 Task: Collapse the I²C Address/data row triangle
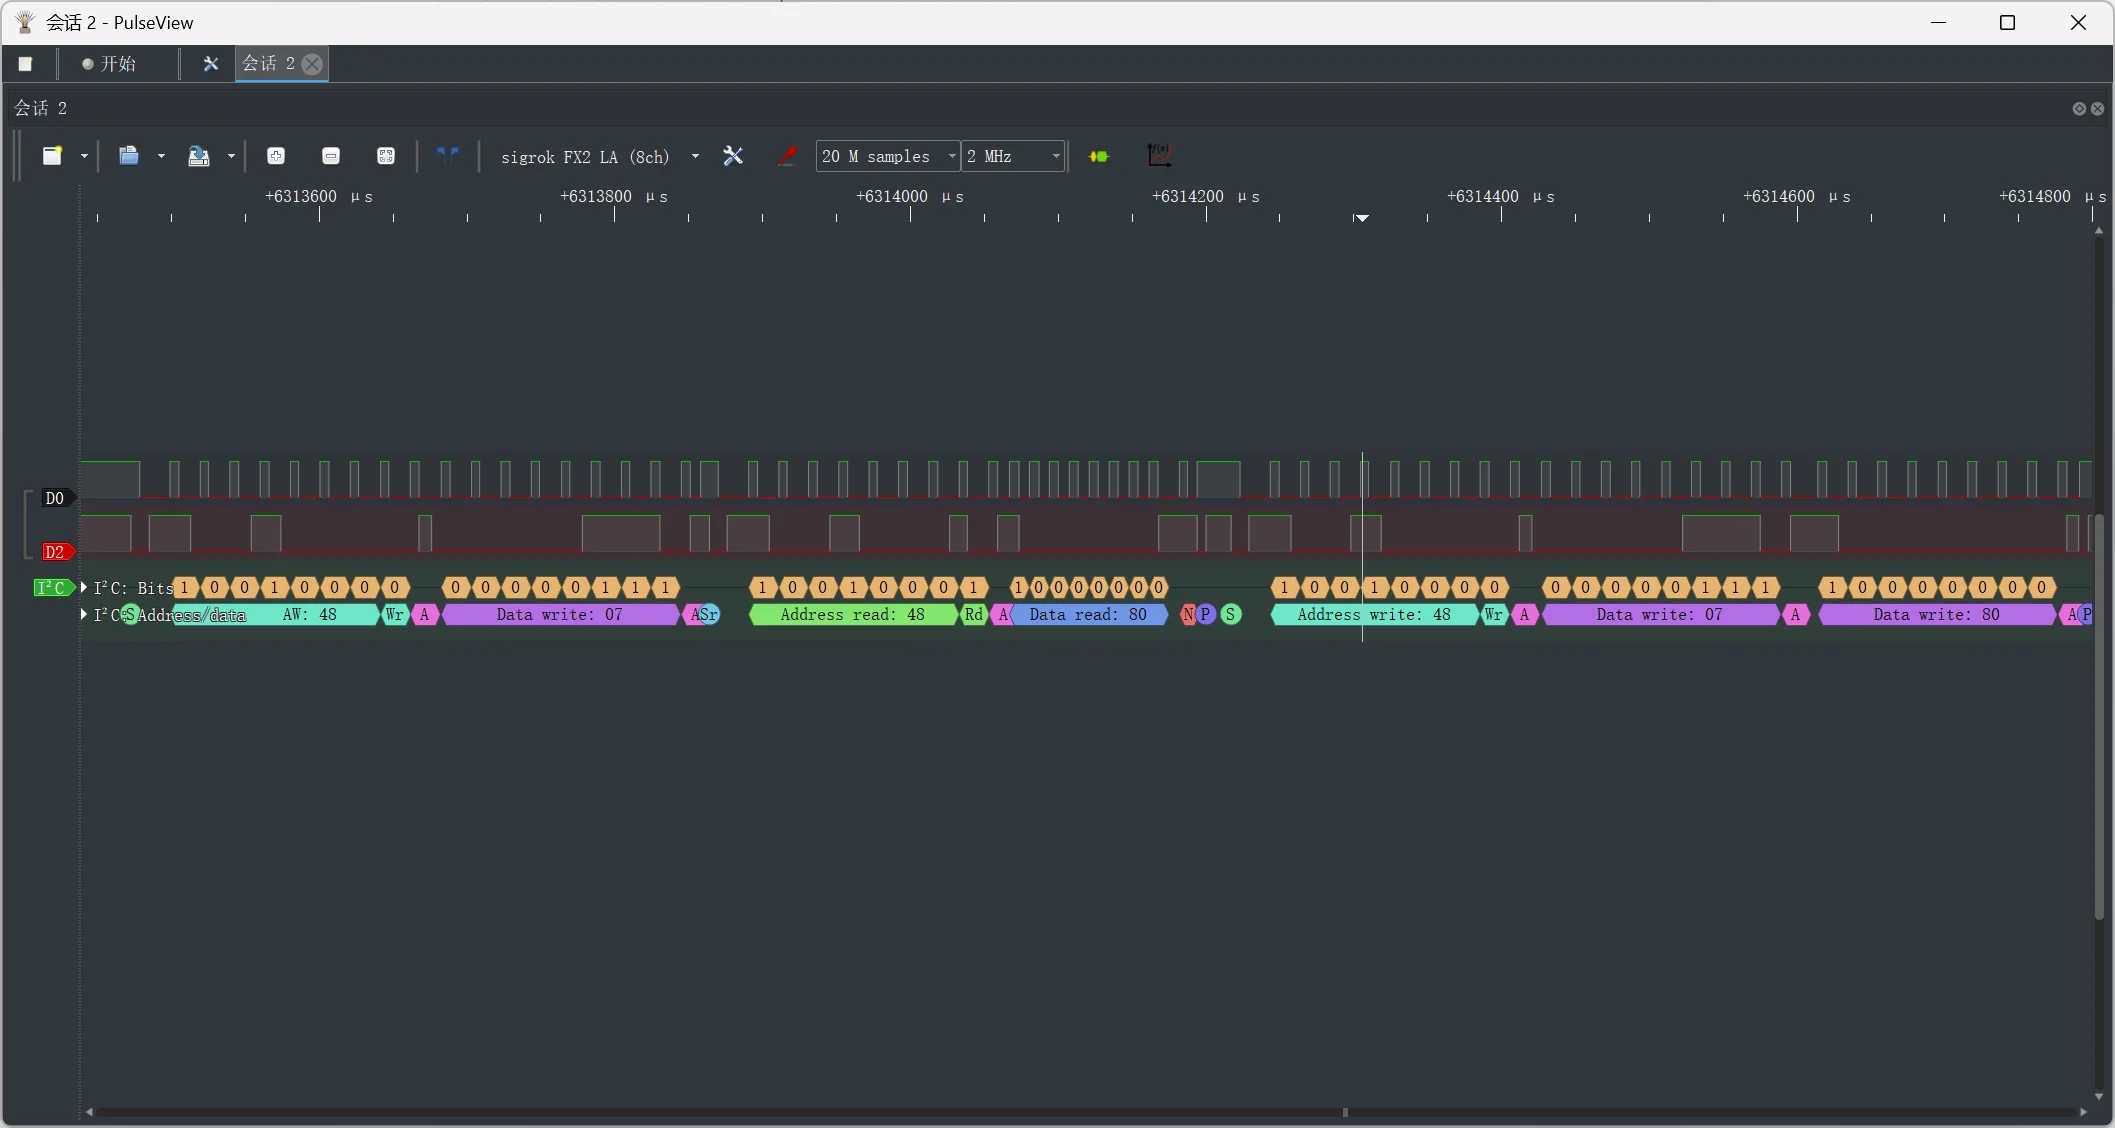point(84,614)
